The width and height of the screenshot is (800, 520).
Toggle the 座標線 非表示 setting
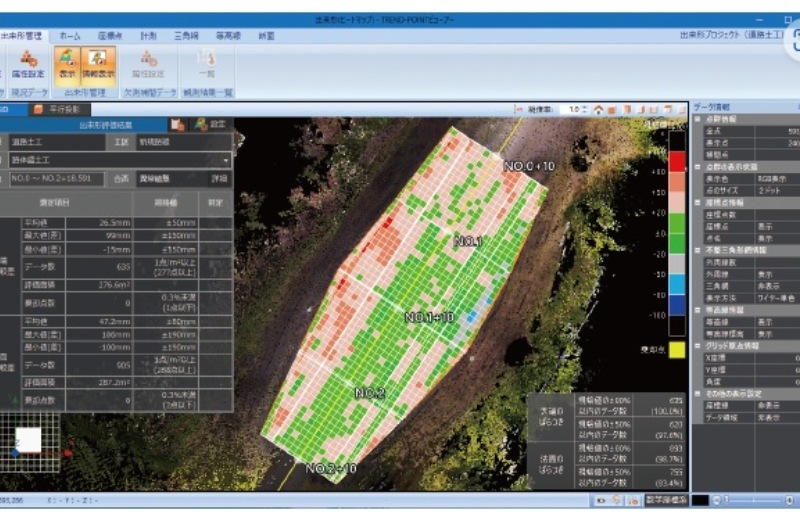[x=777, y=406]
